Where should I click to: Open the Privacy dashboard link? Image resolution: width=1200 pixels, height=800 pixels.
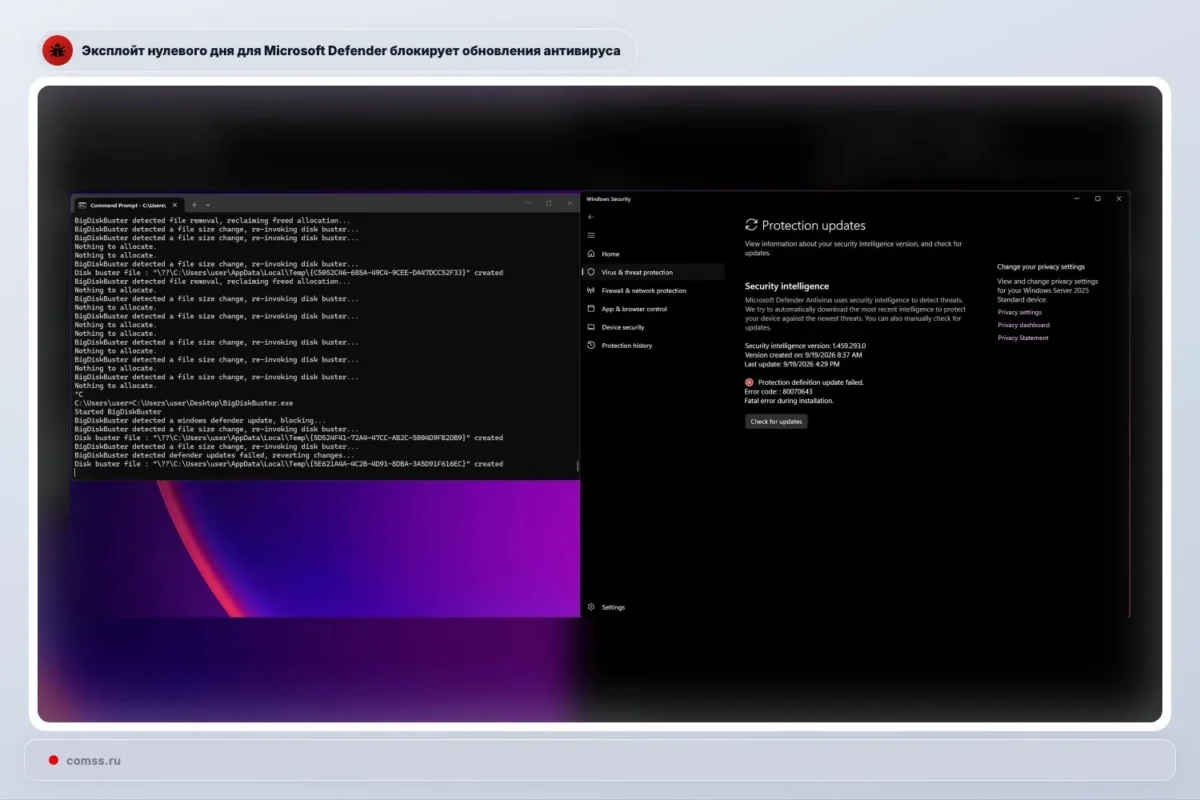(x=1024, y=325)
